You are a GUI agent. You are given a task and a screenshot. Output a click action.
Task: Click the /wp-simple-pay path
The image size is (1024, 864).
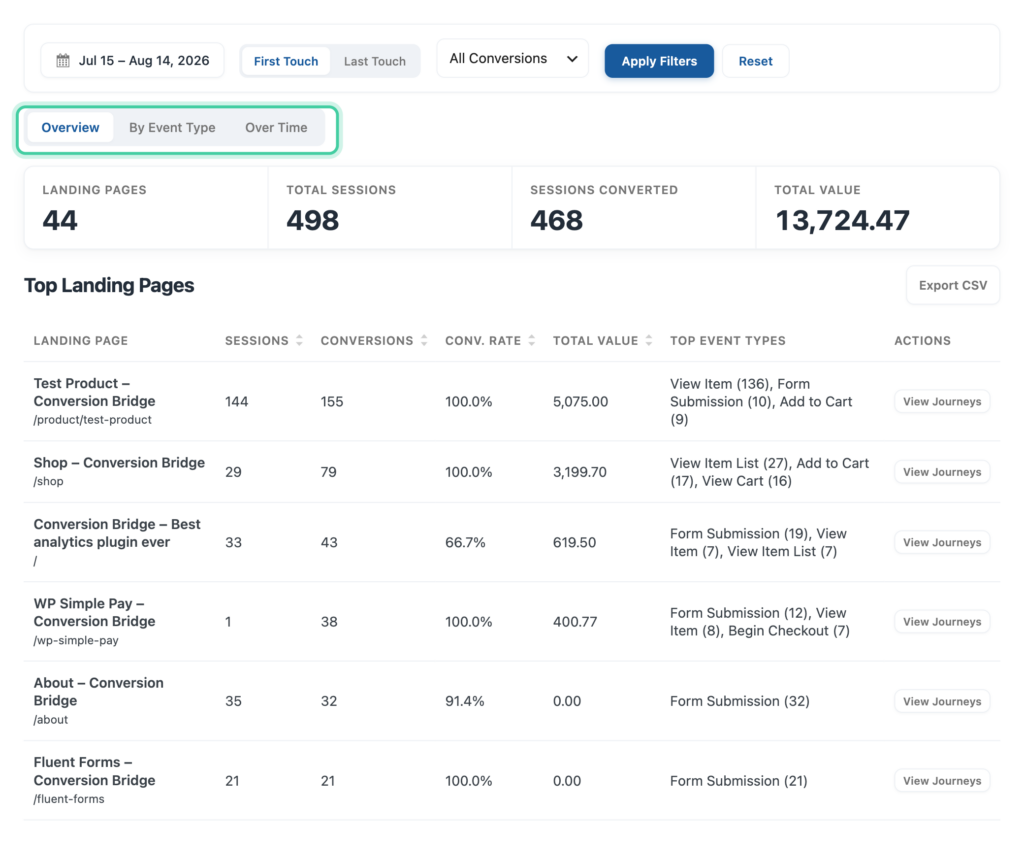point(76,641)
